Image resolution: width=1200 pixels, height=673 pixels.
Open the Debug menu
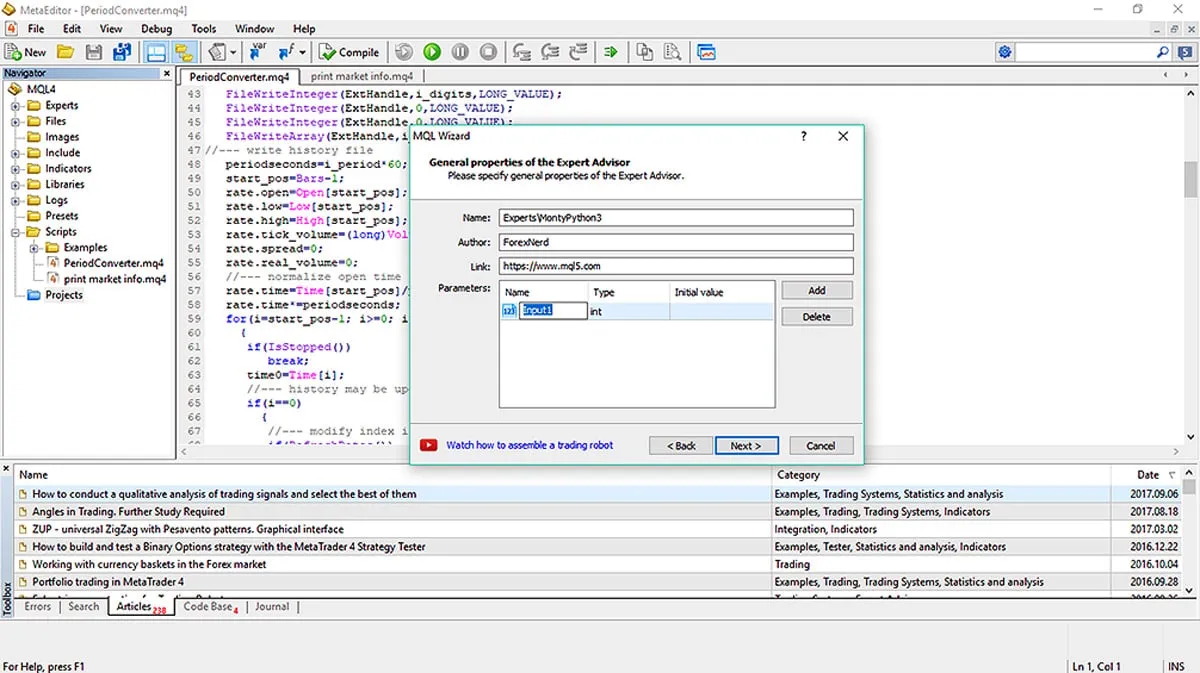(156, 29)
